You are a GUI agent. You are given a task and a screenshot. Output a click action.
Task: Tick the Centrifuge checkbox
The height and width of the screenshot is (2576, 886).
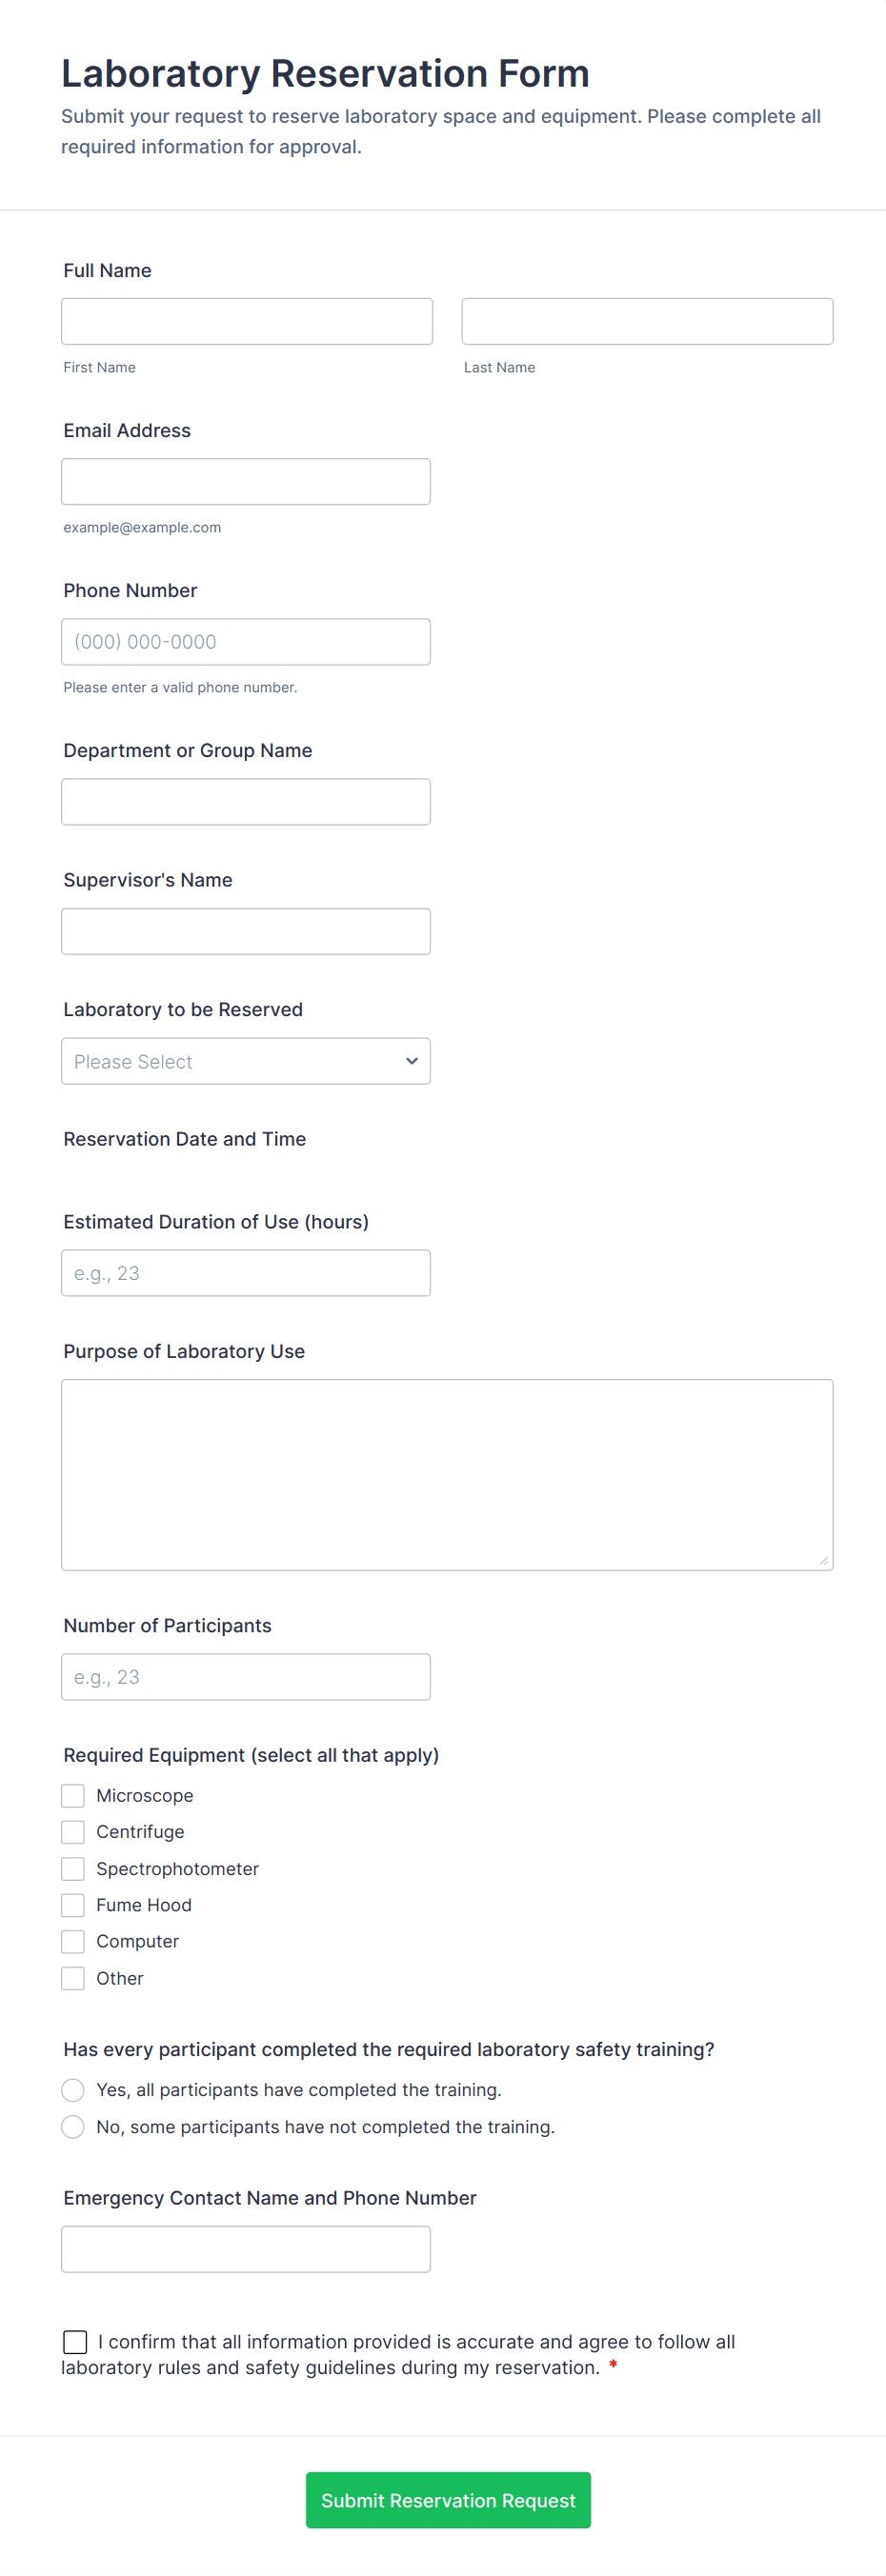[73, 1832]
